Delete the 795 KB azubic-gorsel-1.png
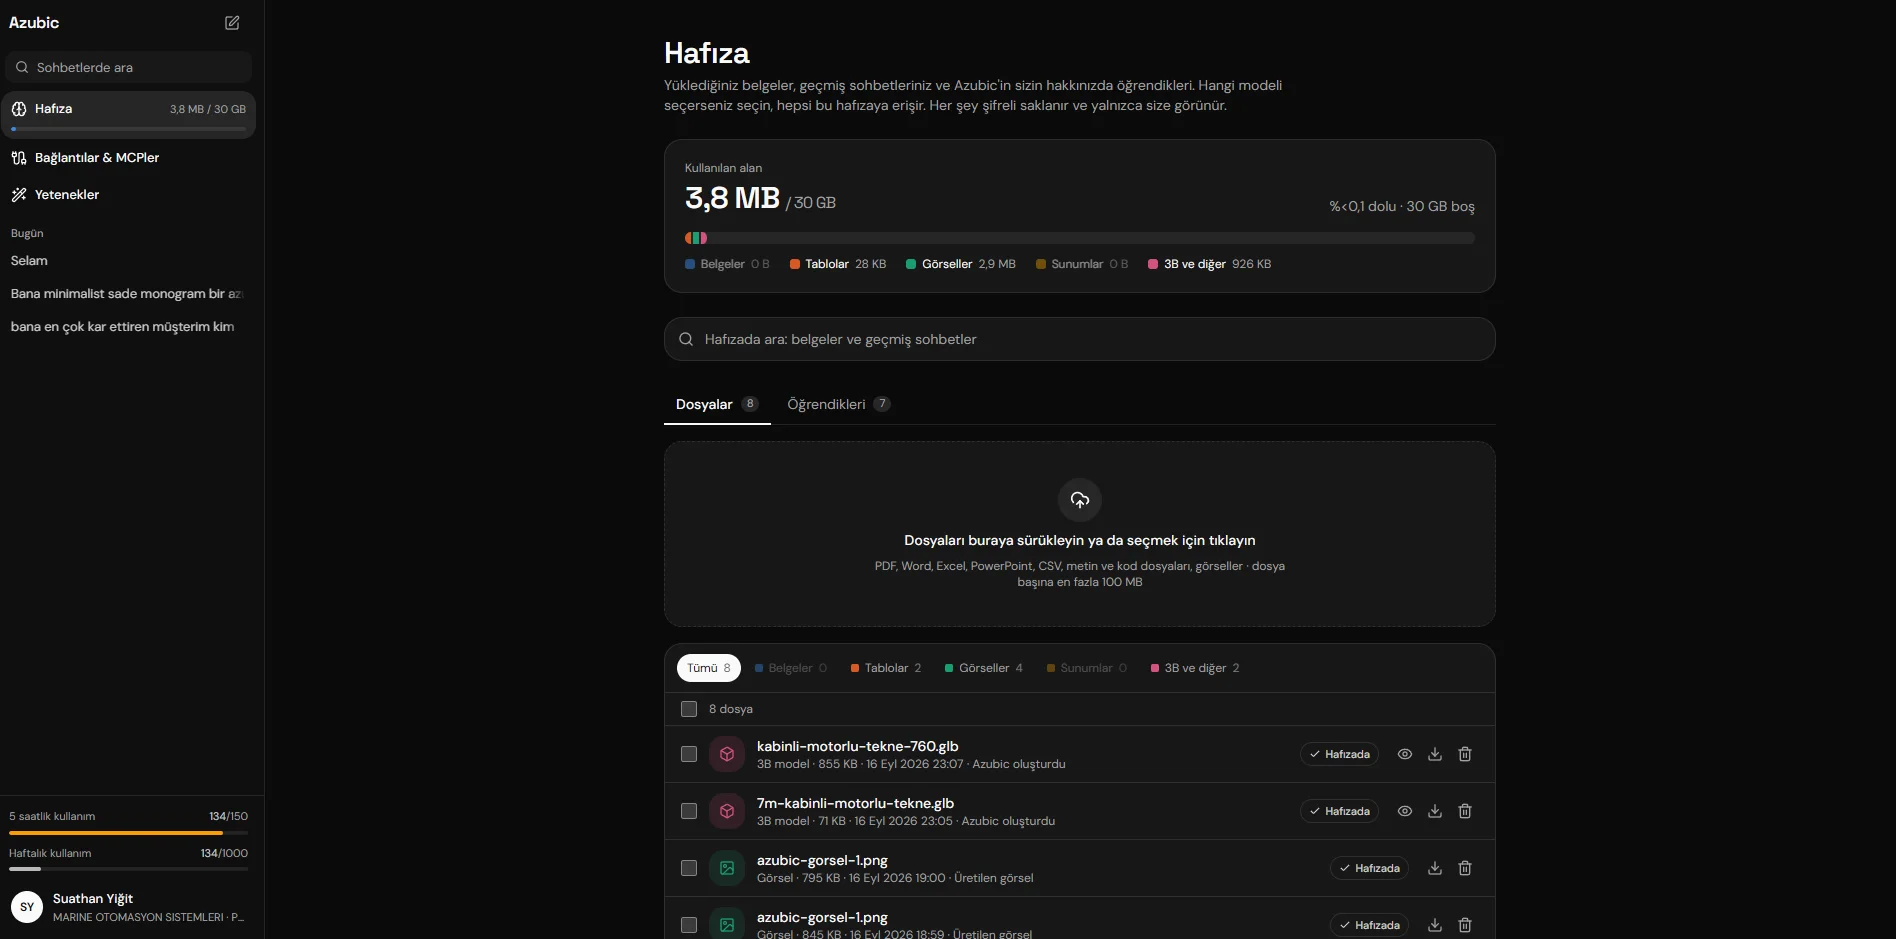Image resolution: width=1896 pixels, height=939 pixels. pos(1465,868)
